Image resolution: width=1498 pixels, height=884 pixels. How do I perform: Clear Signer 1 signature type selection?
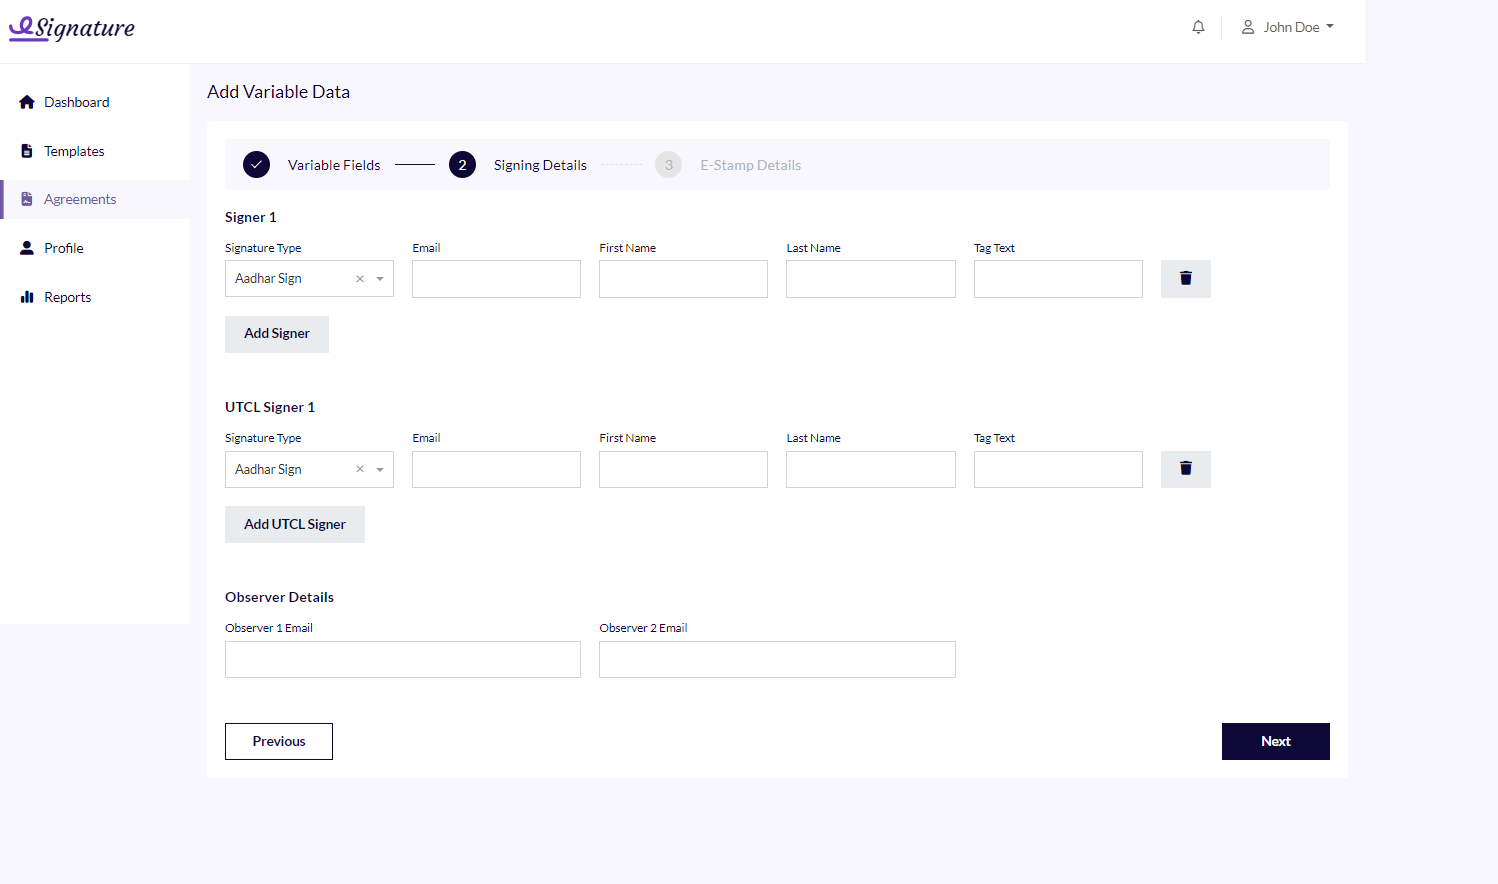click(x=360, y=279)
